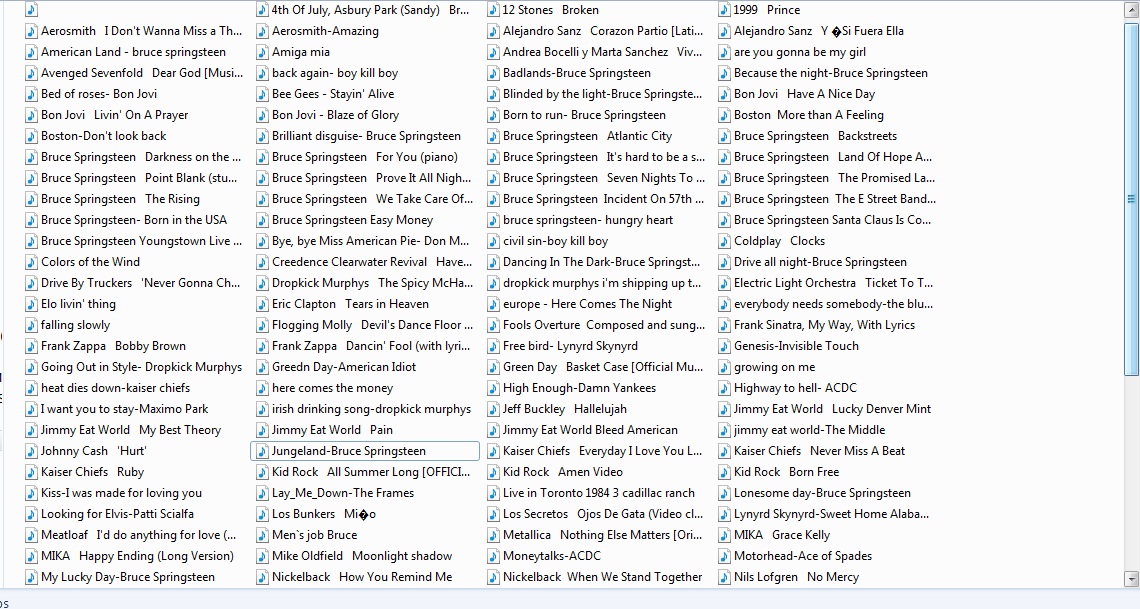Select icon of 'falling slowly' file

tap(31, 326)
